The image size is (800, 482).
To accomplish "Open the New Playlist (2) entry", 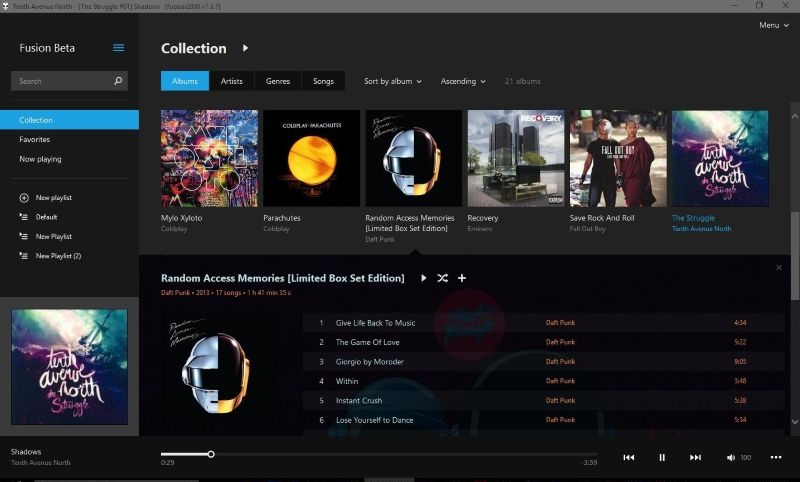I will pyautogui.click(x=58, y=256).
